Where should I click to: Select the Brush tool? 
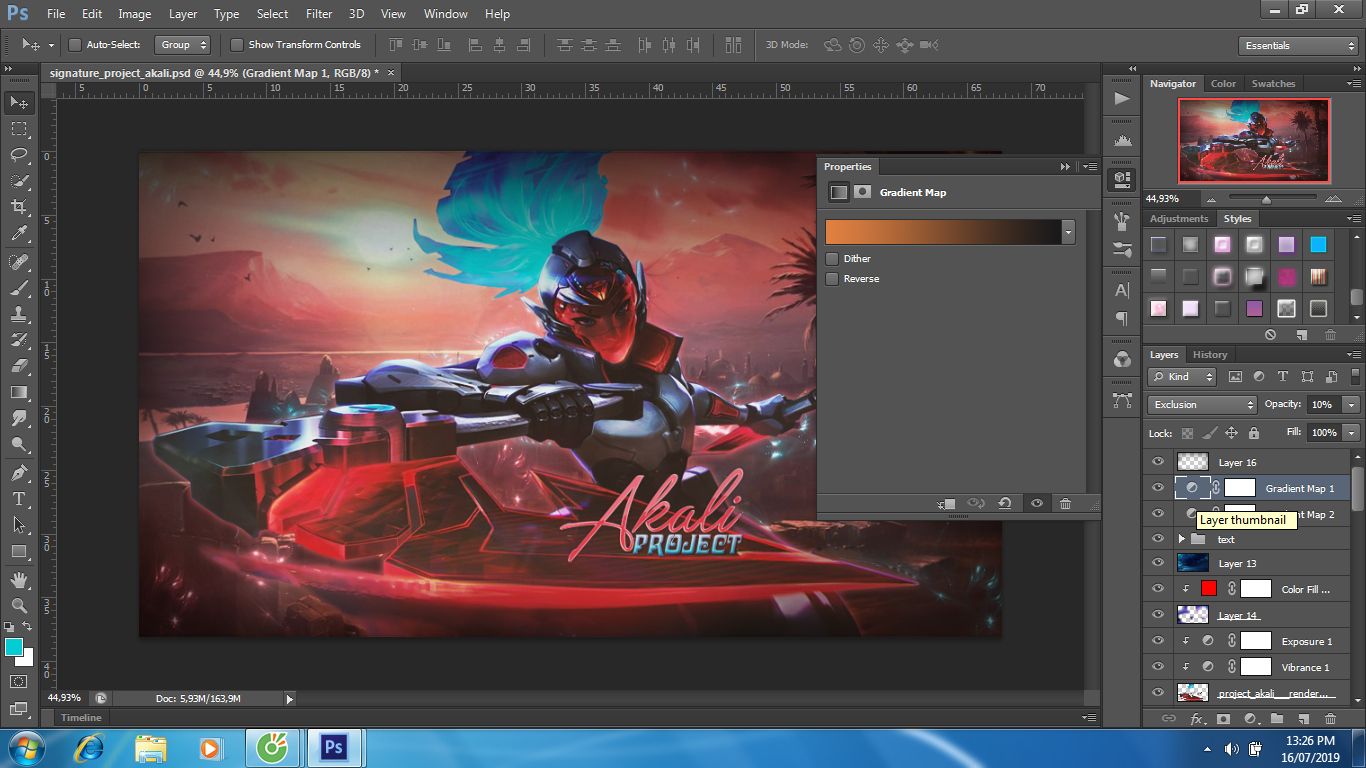pyautogui.click(x=19, y=288)
